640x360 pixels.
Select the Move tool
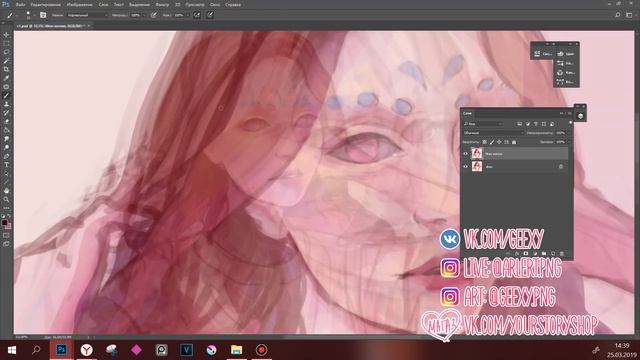click(6, 35)
